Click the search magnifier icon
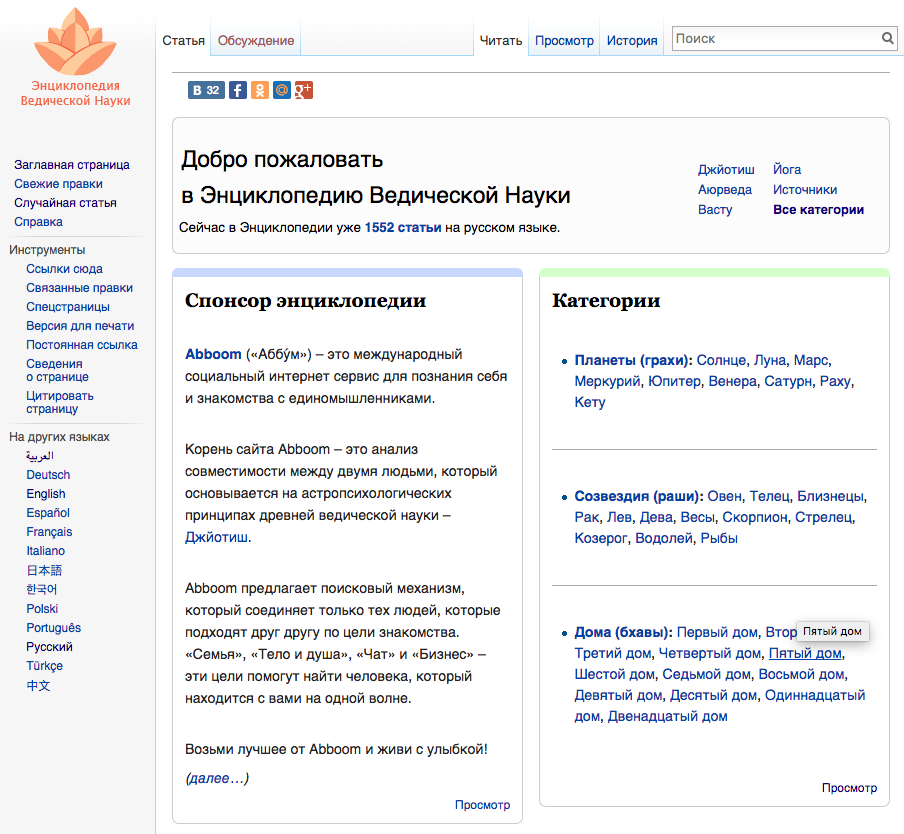The image size is (904, 834). 887,39
